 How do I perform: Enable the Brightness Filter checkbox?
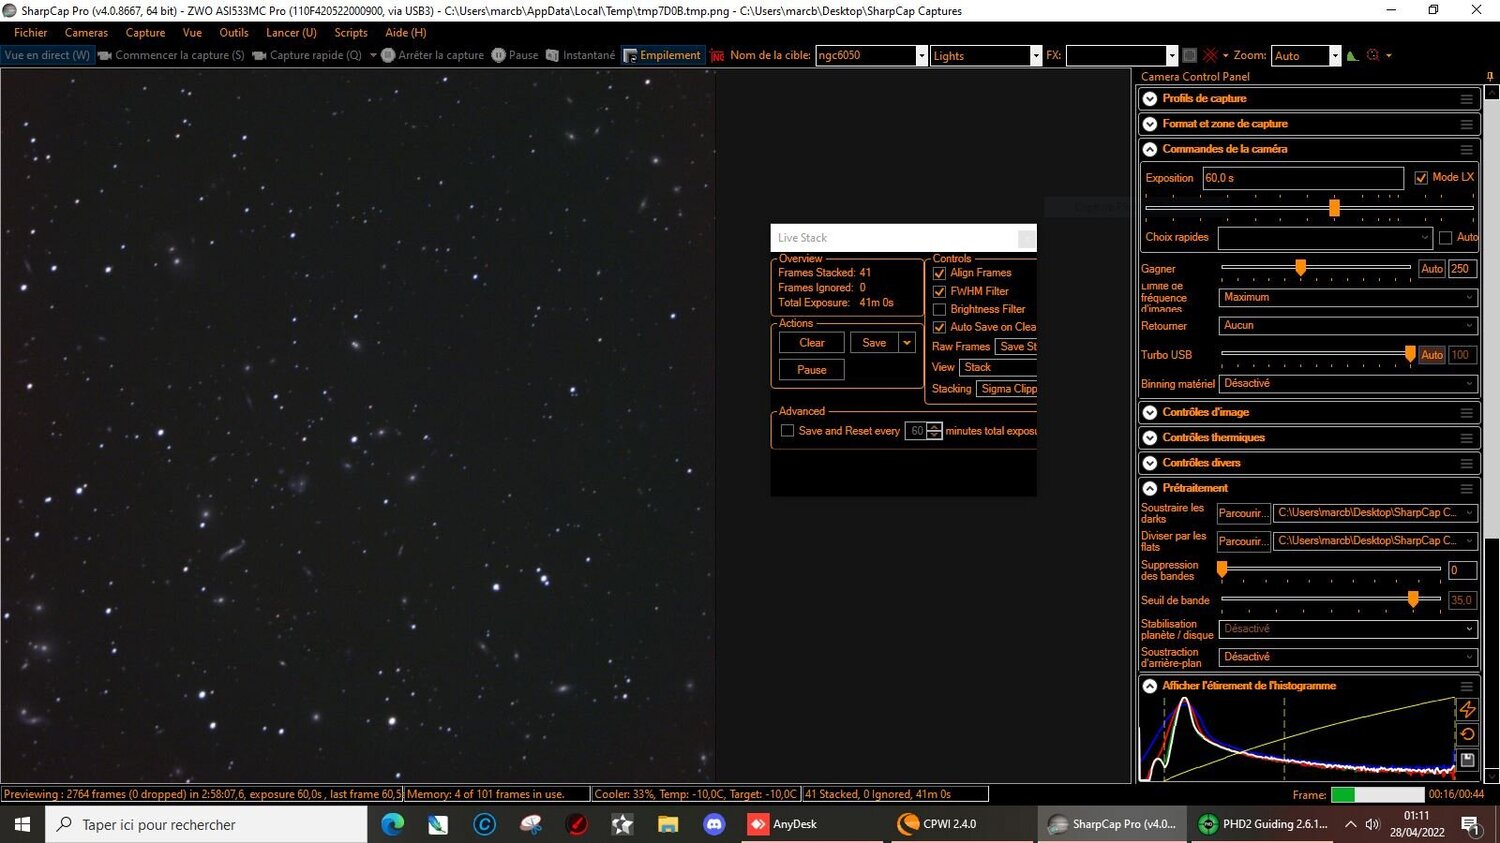(939, 309)
